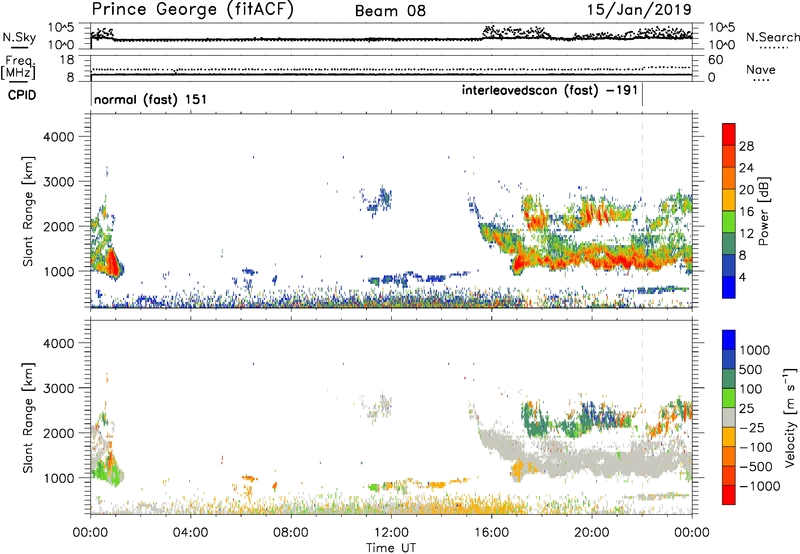Click the 'CPID' row label

coord(22,95)
